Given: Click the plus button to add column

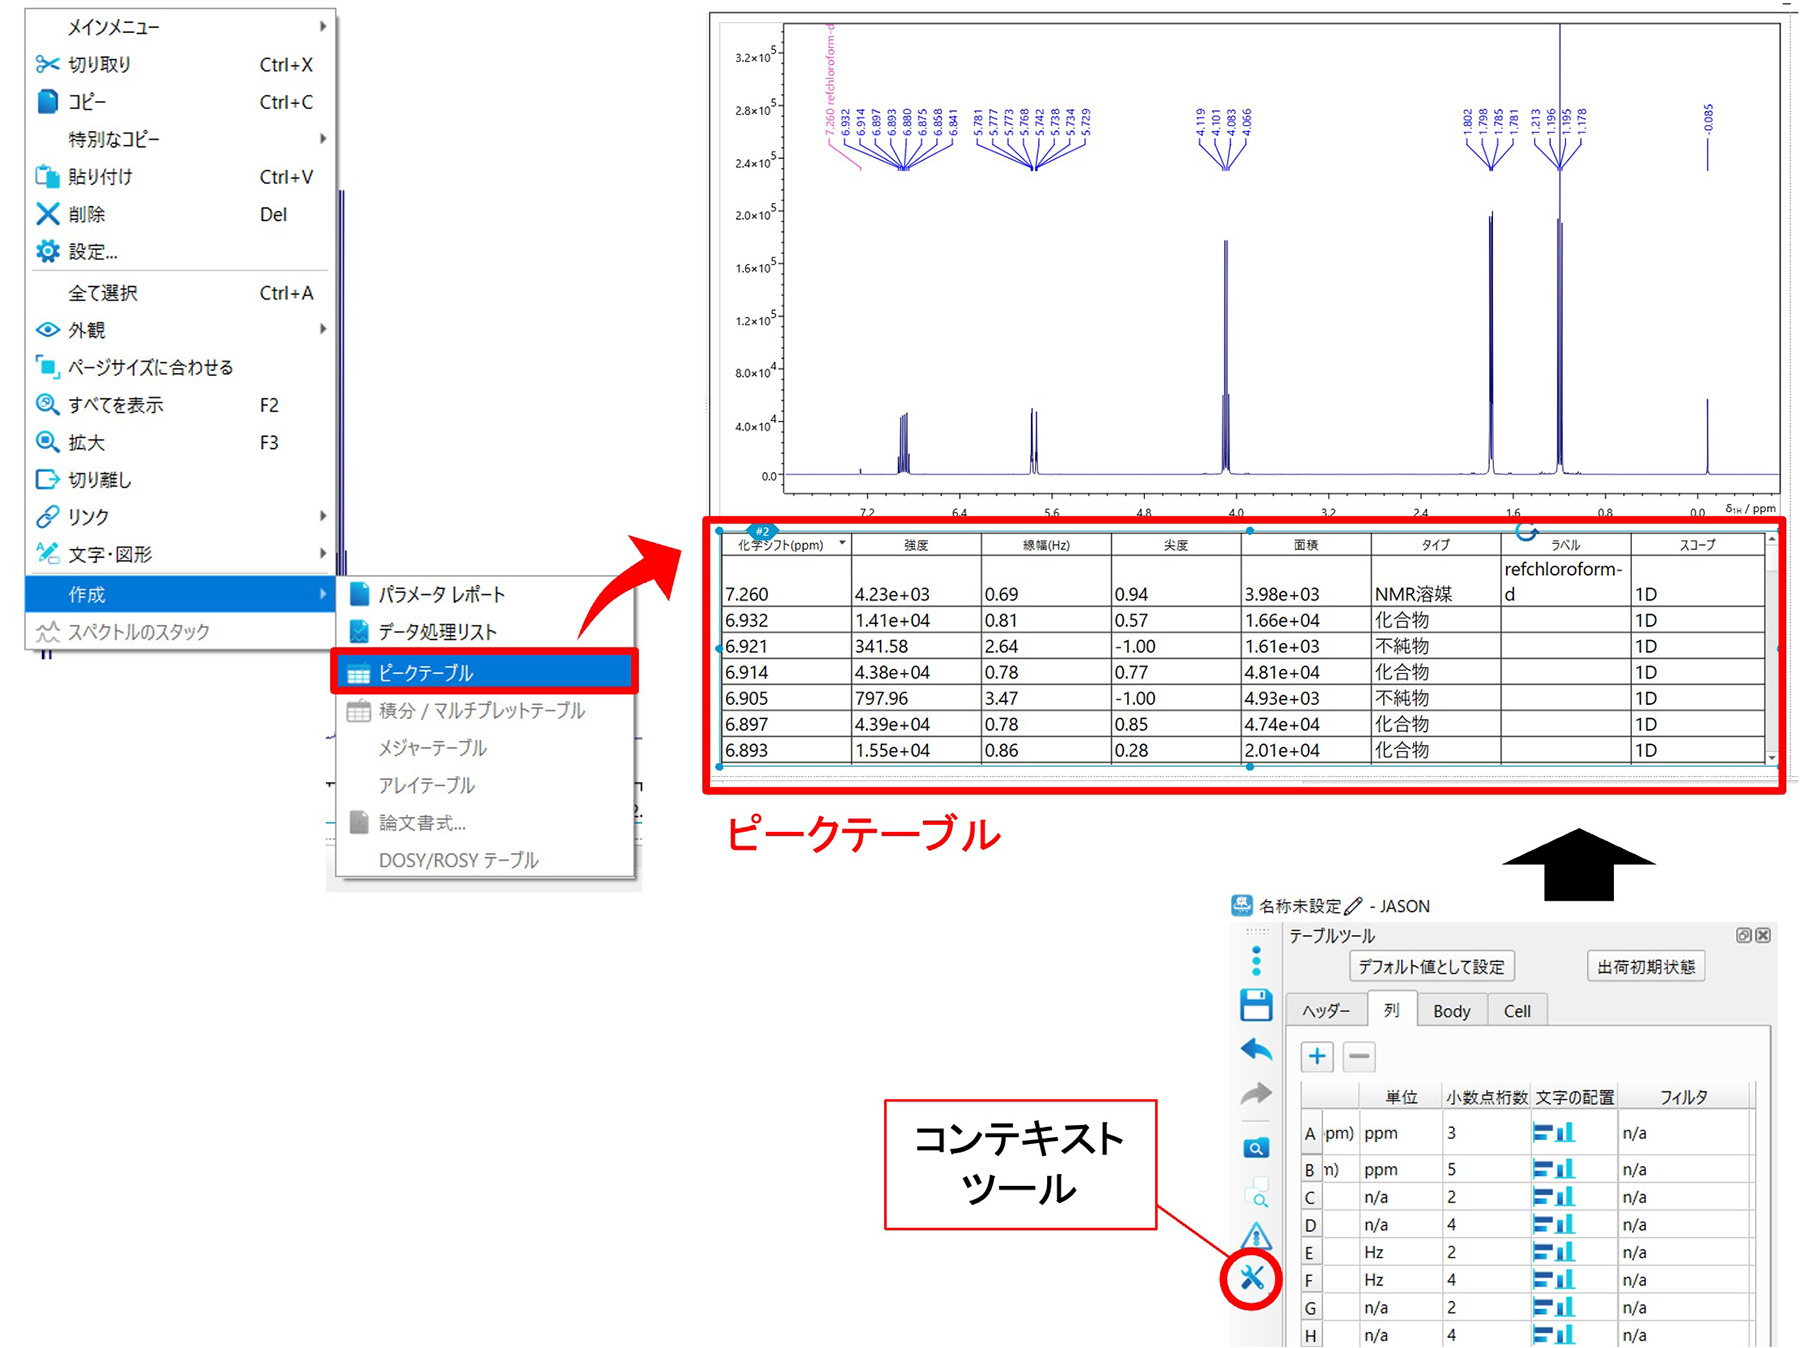Looking at the screenshot, I should tap(1317, 1056).
